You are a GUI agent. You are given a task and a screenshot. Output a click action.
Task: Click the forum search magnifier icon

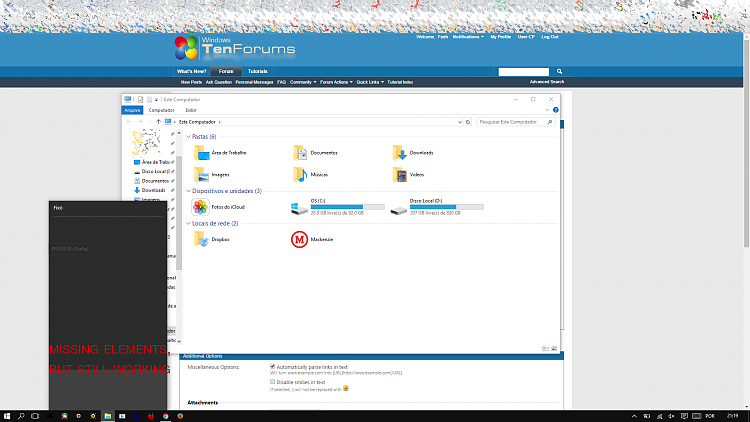click(x=559, y=71)
